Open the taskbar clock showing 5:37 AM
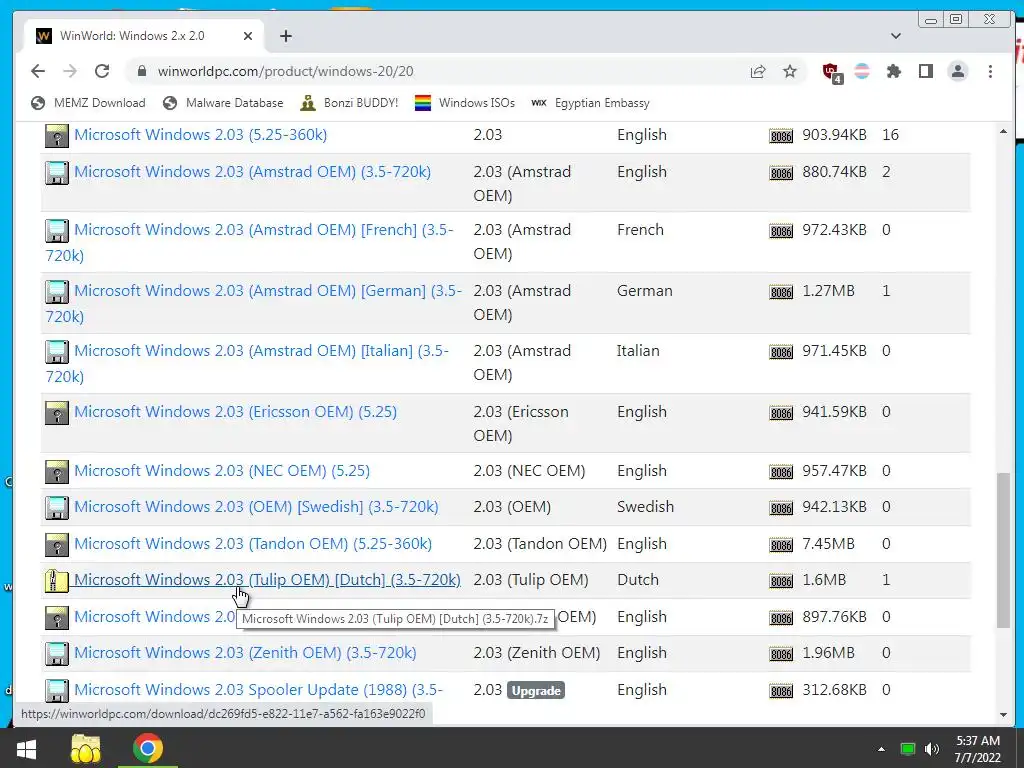The width and height of the screenshot is (1024, 768). point(978,749)
